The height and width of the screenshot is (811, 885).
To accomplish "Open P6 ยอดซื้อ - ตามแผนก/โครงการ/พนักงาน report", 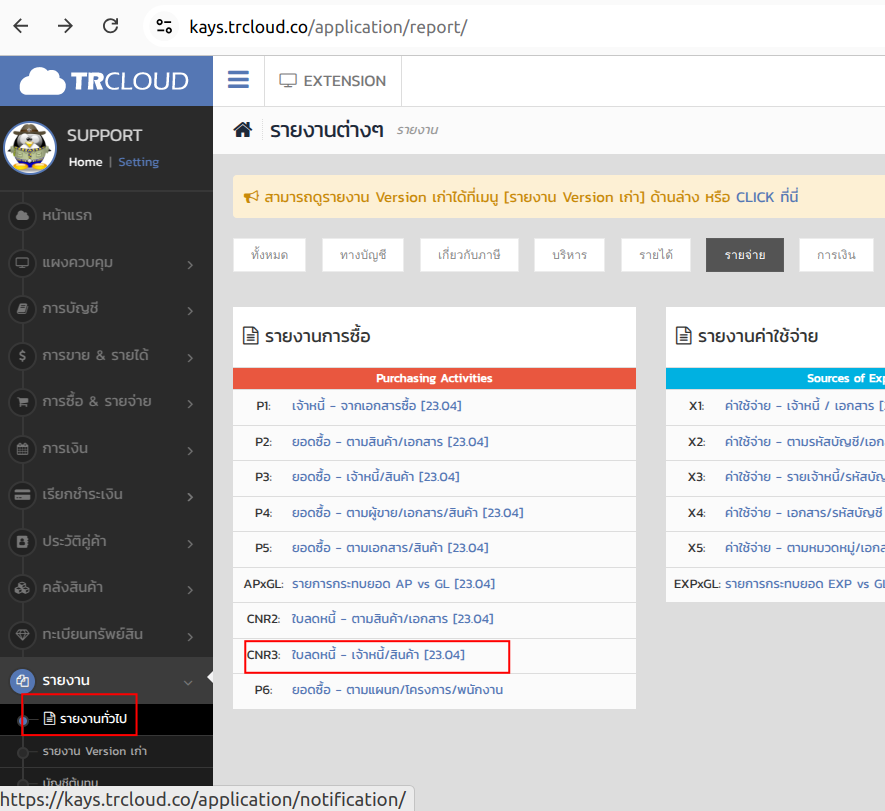I will 397,690.
